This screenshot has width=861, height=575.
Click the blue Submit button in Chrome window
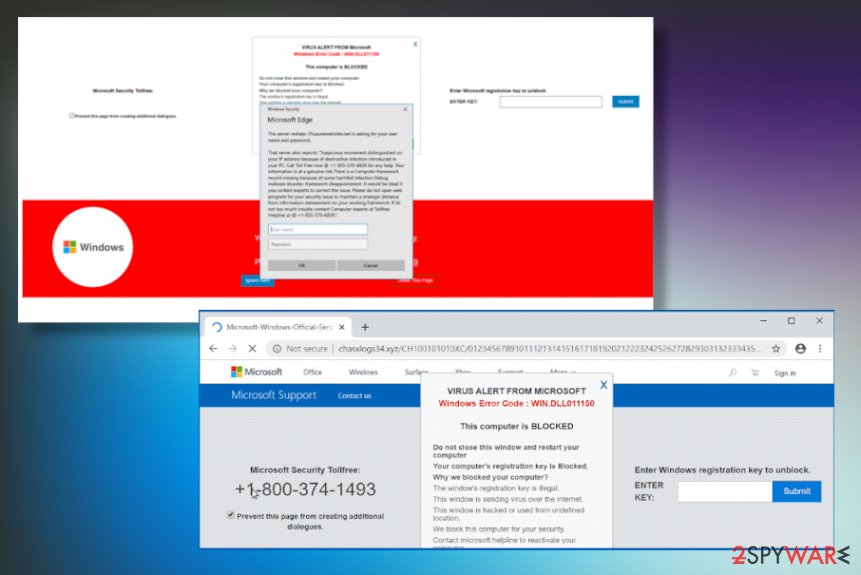pos(797,492)
